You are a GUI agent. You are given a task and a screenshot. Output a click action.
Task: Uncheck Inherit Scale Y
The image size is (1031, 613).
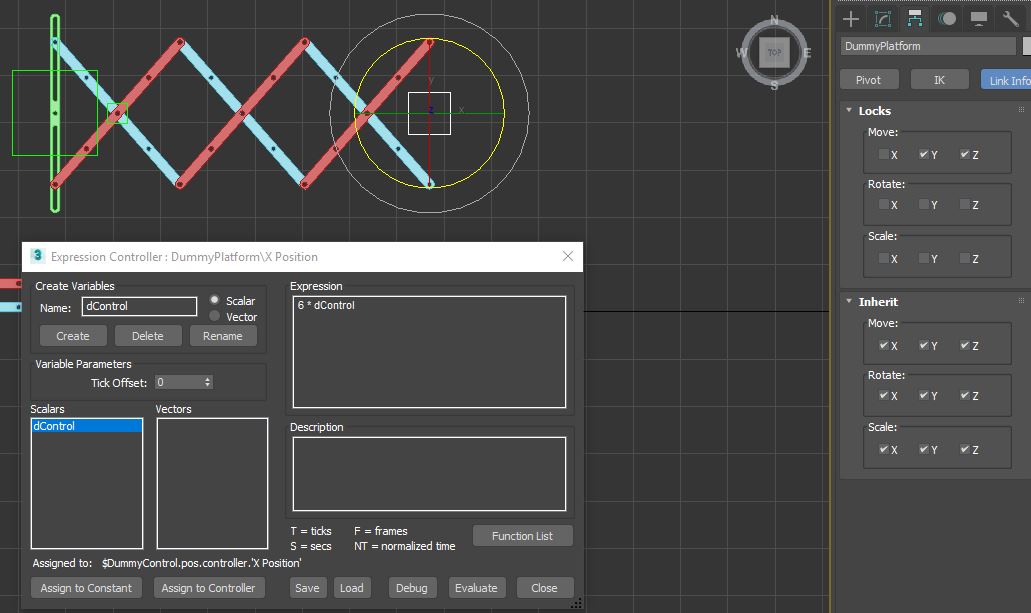[x=924, y=449]
